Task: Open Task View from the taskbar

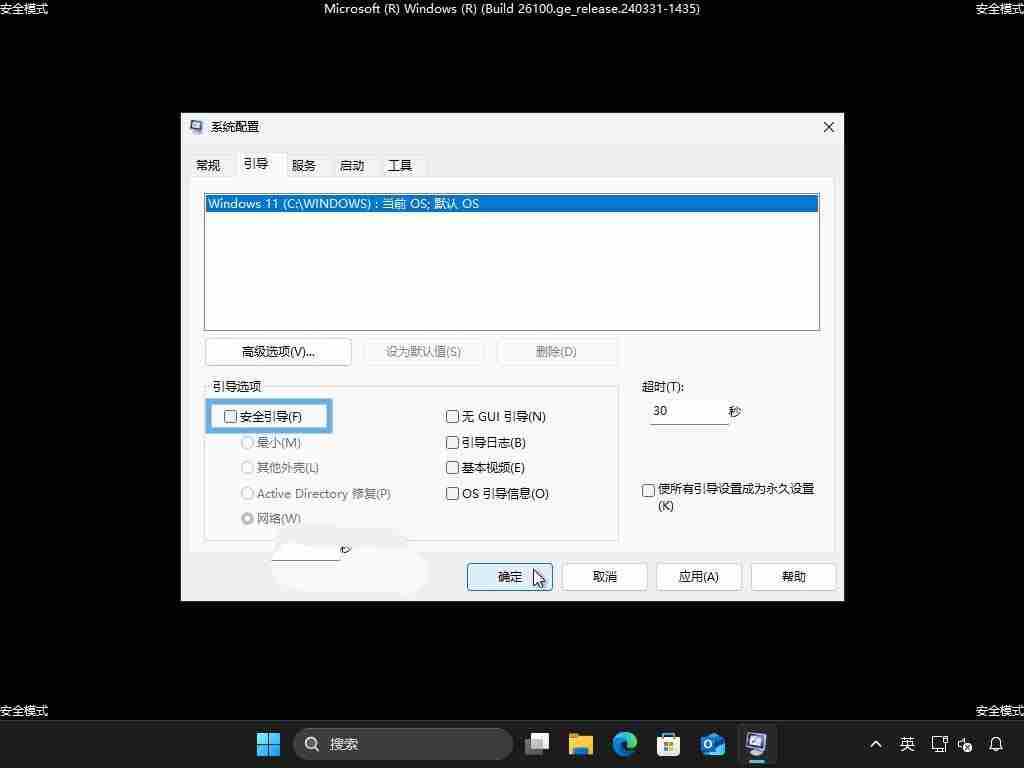Action: 537,744
